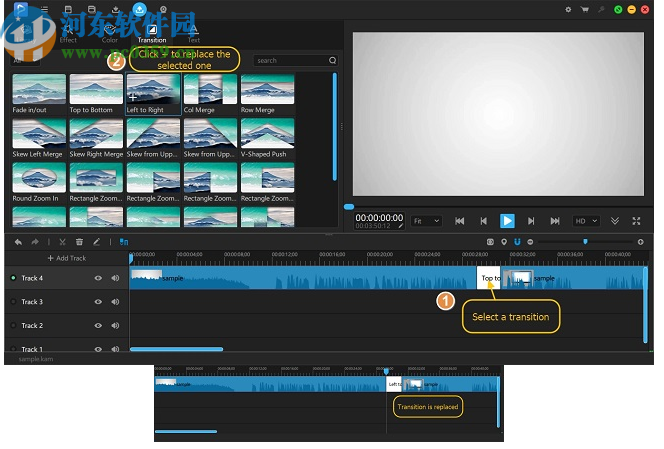The width and height of the screenshot is (664, 449).
Task: Click the undo arrow in timeline toolbar
Action: [x=18, y=242]
